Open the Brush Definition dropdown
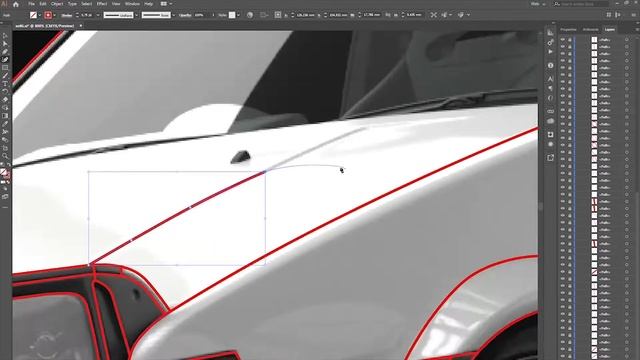The width and height of the screenshot is (640, 360). (173, 15)
